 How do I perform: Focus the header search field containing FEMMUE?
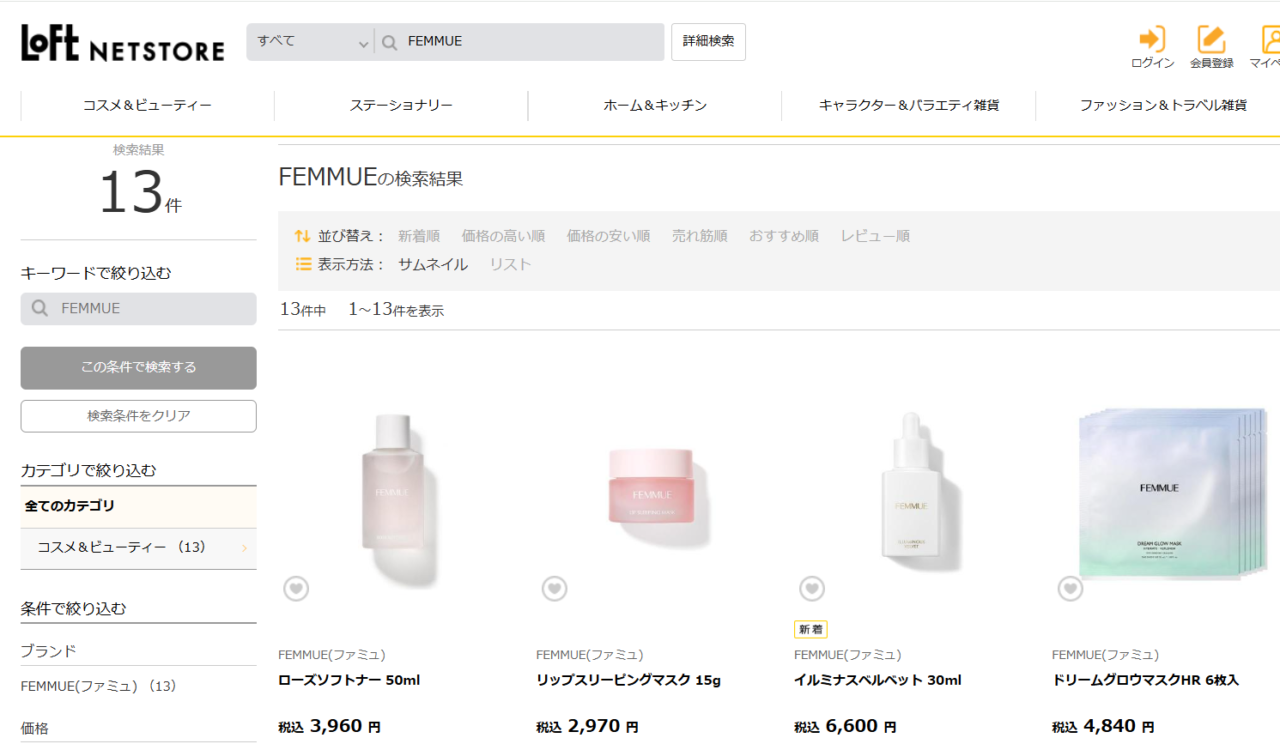coord(520,42)
